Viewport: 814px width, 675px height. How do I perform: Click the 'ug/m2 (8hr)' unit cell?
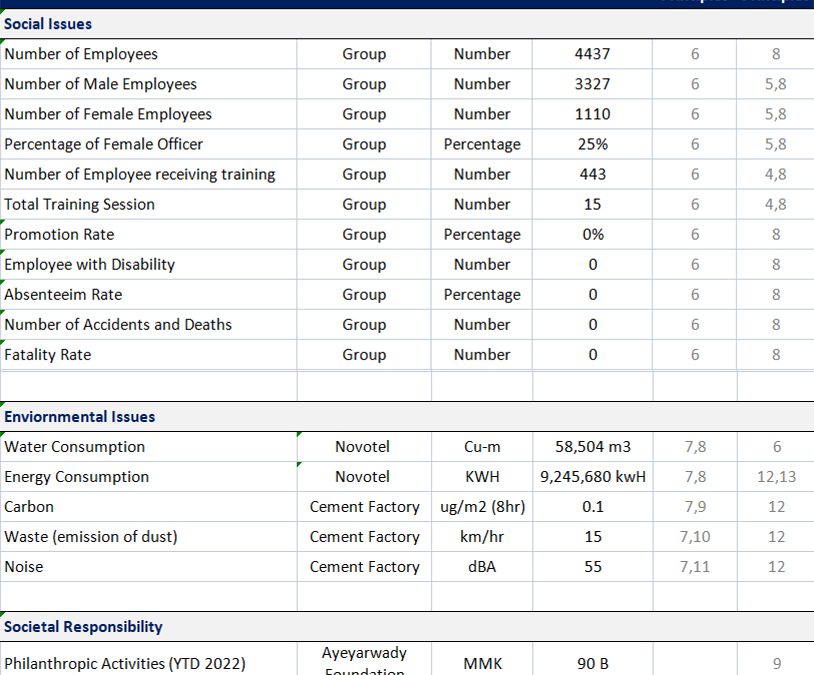pos(482,507)
